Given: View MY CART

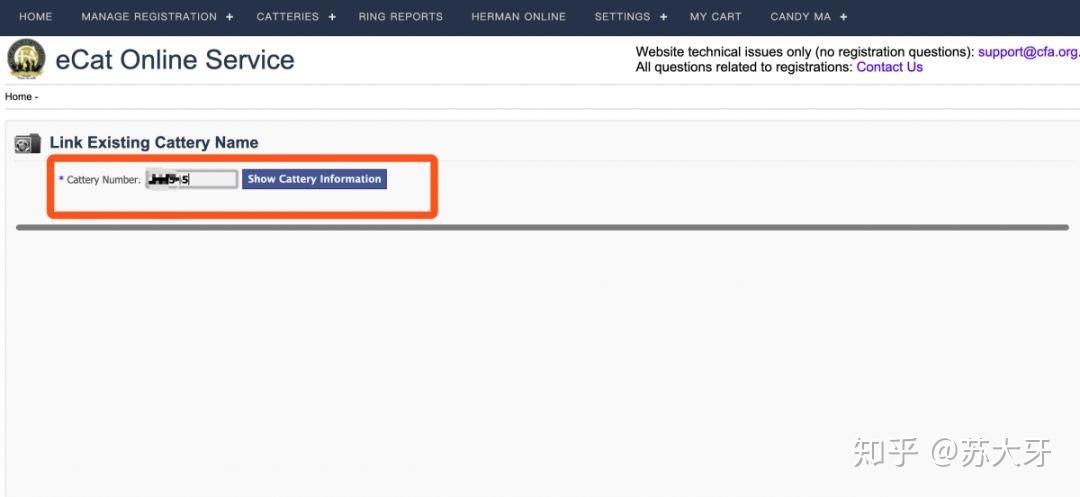Looking at the screenshot, I should pyautogui.click(x=716, y=17).
